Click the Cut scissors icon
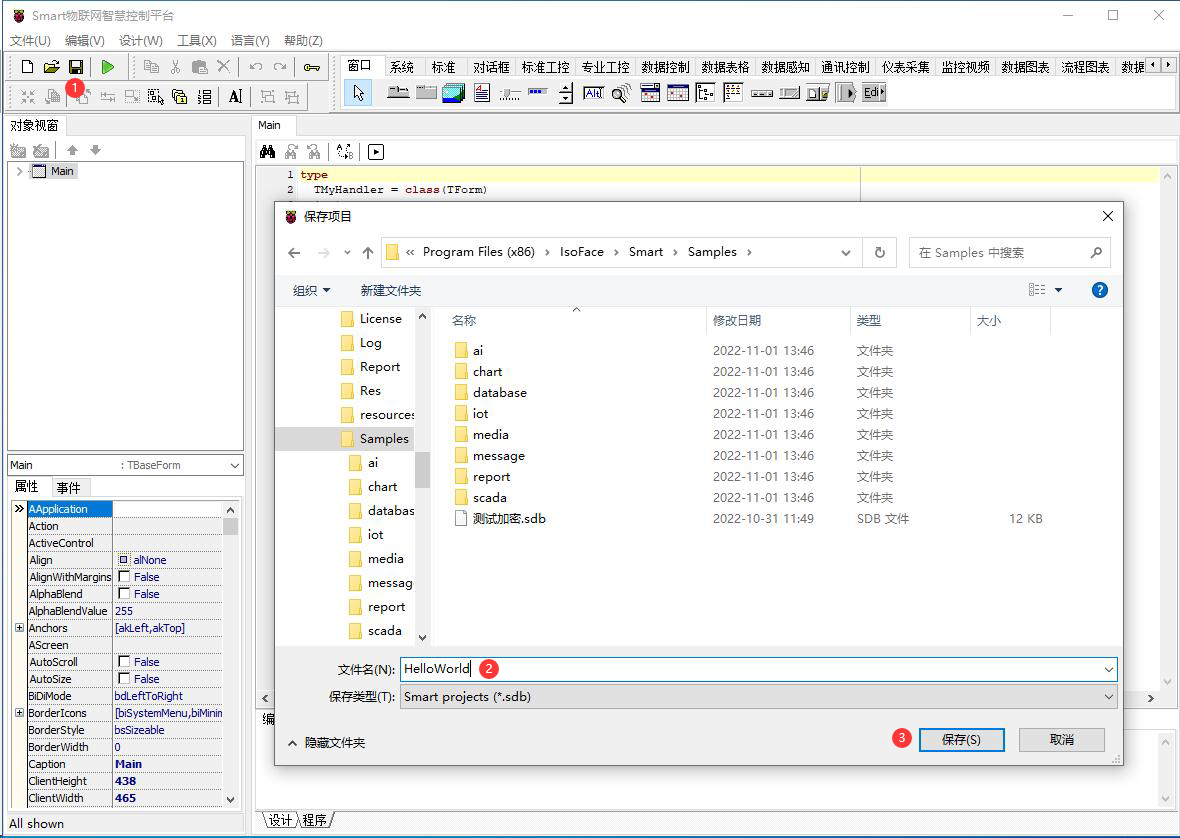 175,67
